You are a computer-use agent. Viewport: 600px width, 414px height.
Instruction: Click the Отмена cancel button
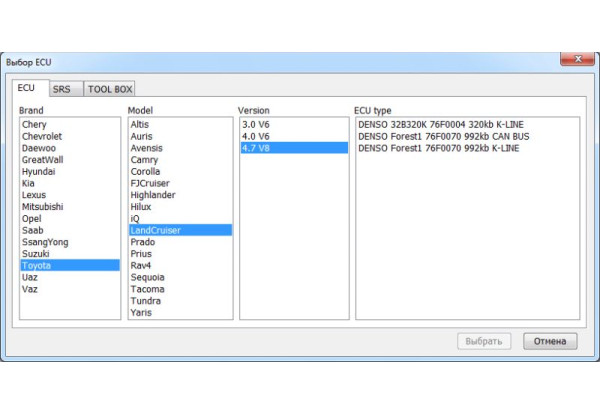pyautogui.click(x=550, y=341)
